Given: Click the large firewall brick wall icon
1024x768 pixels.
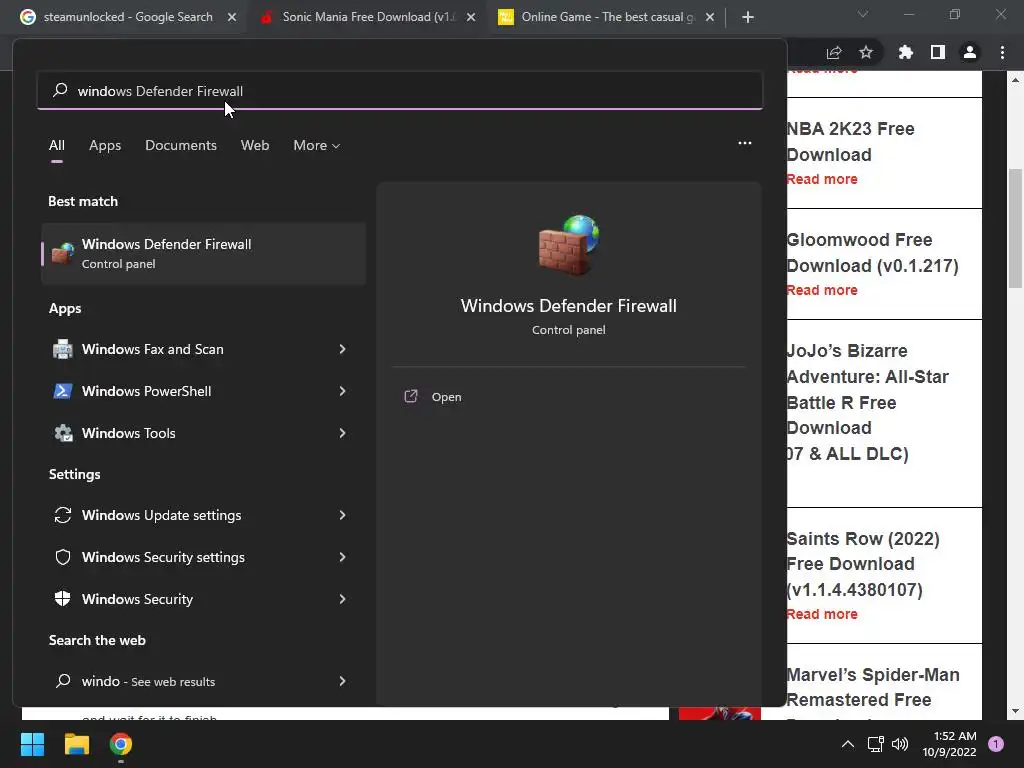Looking at the screenshot, I should pyautogui.click(x=569, y=245).
